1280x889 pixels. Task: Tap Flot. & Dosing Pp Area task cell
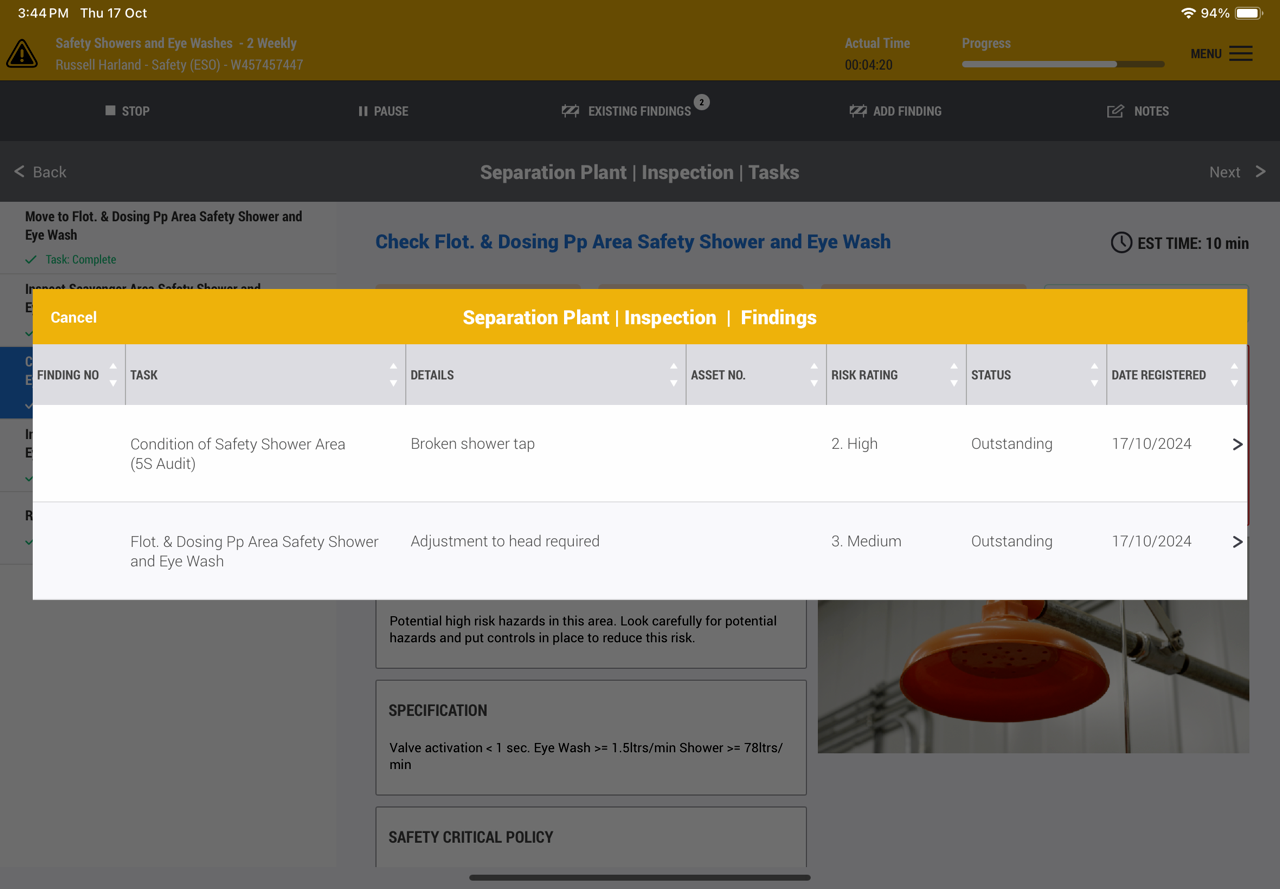click(x=254, y=552)
